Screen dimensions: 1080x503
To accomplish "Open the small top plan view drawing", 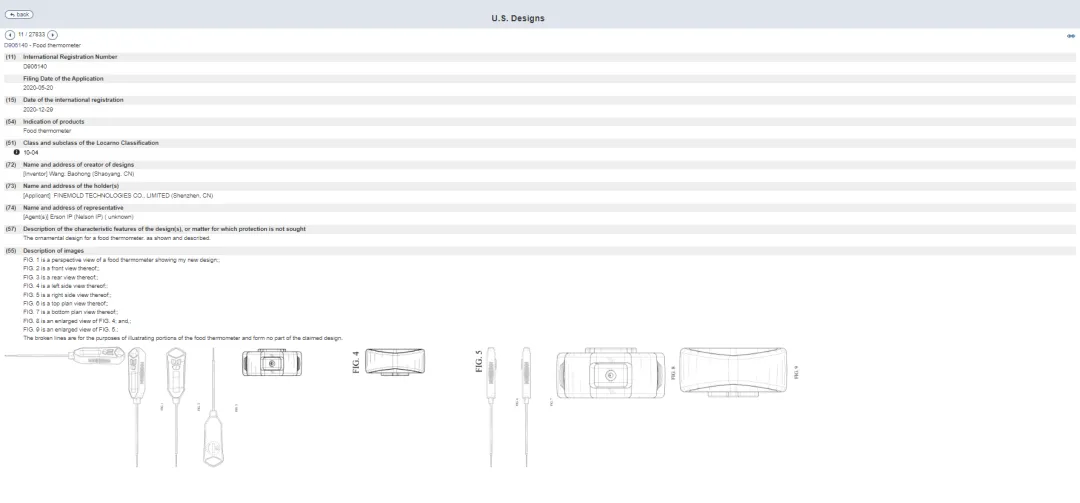I will (271, 362).
